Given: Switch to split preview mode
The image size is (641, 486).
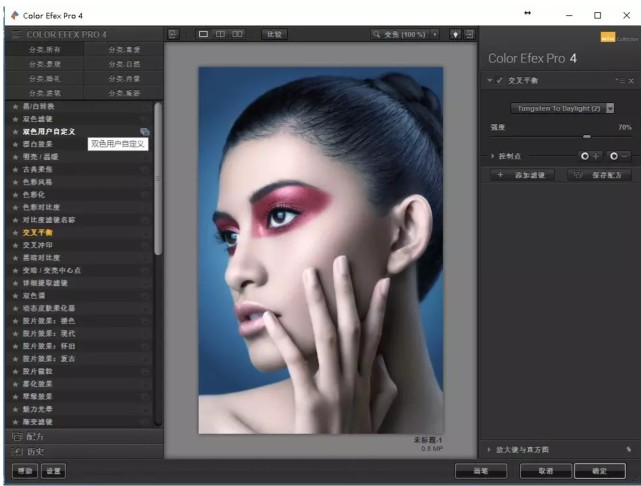Looking at the screenshot, I should [x=220, y=34].
